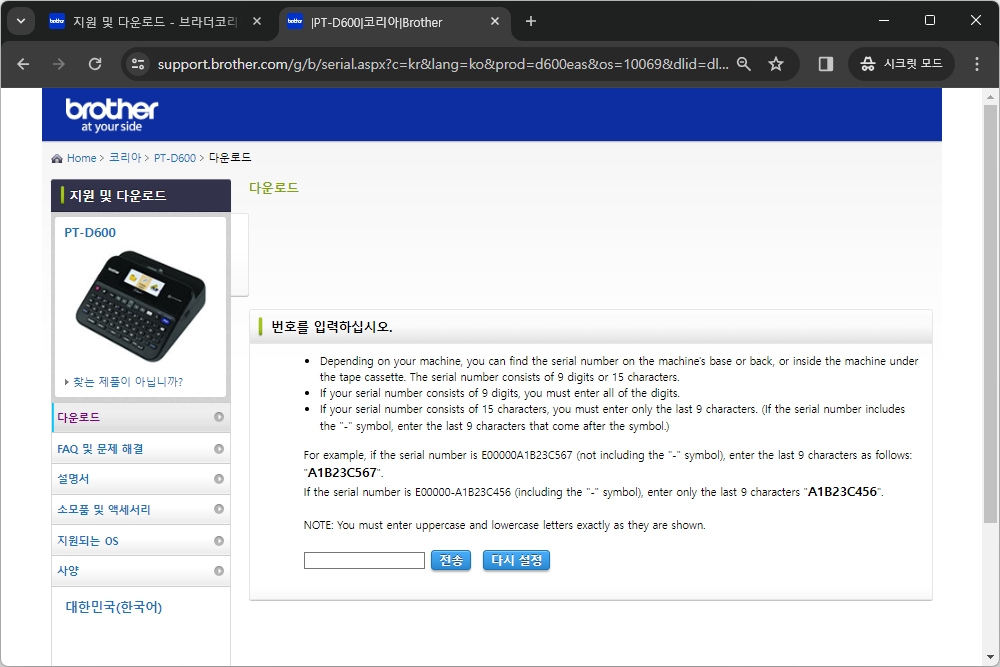The image size is (1000, 667).
Task: Click arrow icon on 지원되는 OS row
Action: 219,541
